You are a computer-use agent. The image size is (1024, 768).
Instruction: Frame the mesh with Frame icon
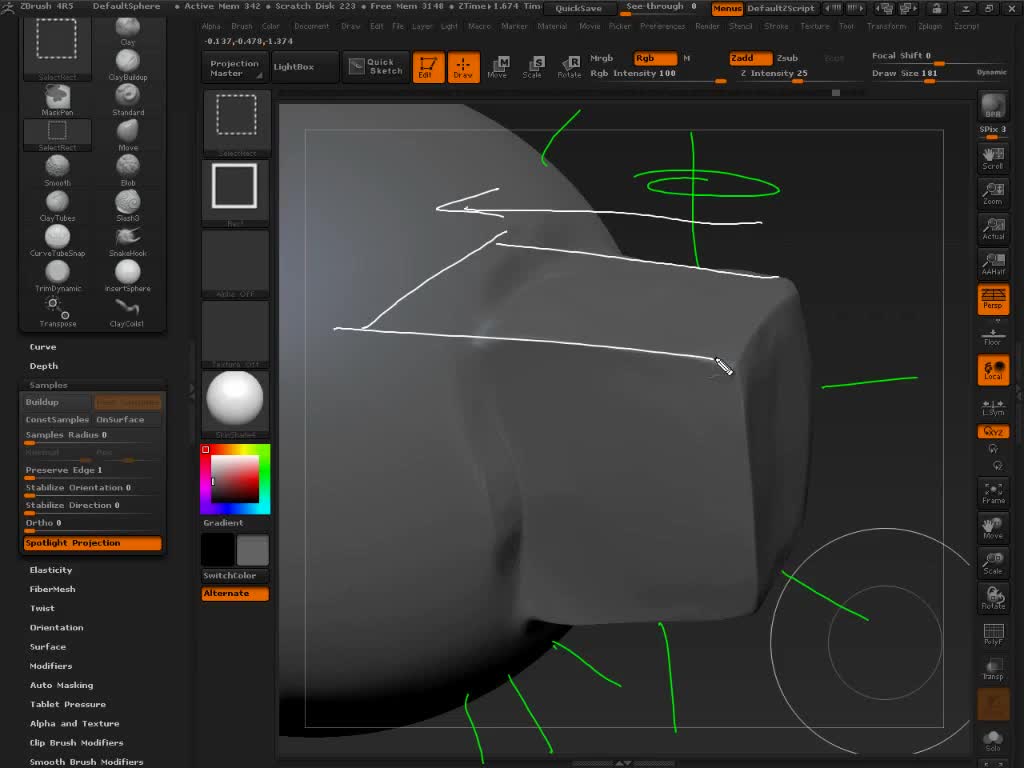993,492
